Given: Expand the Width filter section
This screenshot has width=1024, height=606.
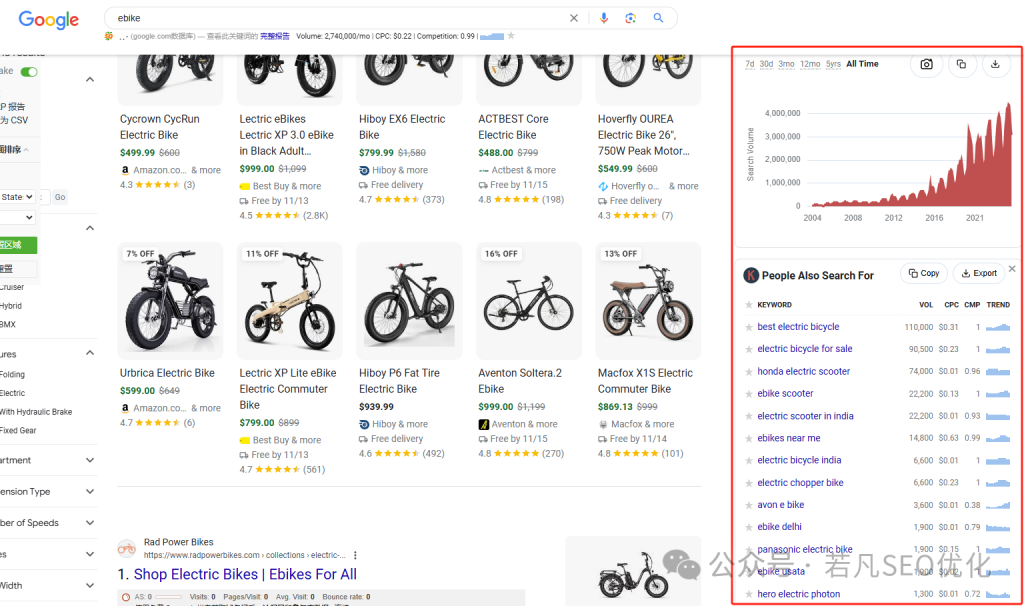Looking at the screenshot, I should pyautogui.click(x=89, y=586).
